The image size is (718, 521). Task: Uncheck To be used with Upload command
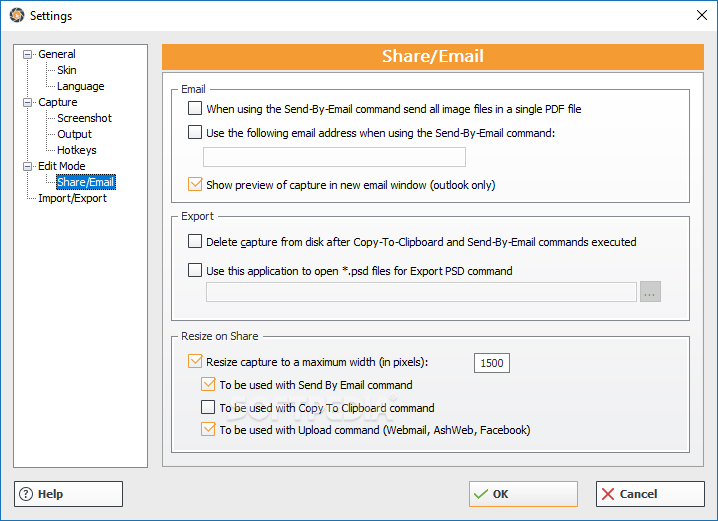pos(208,429)
